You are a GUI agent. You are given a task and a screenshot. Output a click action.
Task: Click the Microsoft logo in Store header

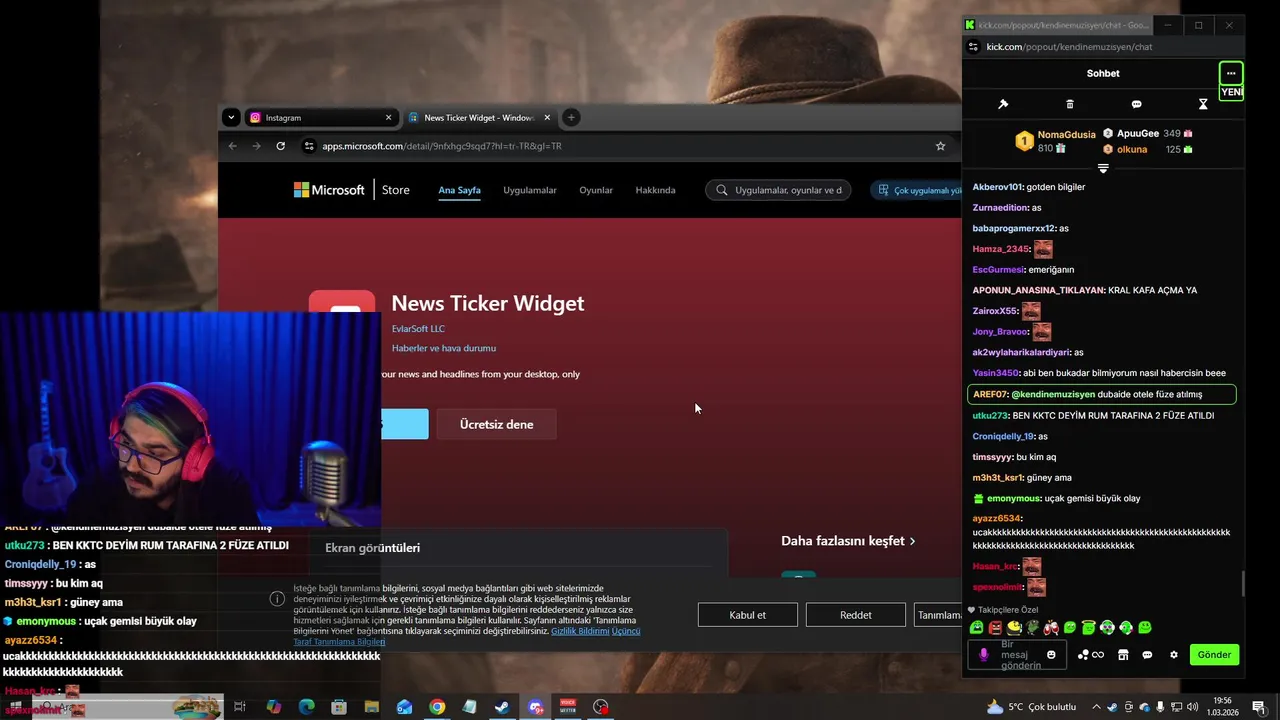(329, 190)
